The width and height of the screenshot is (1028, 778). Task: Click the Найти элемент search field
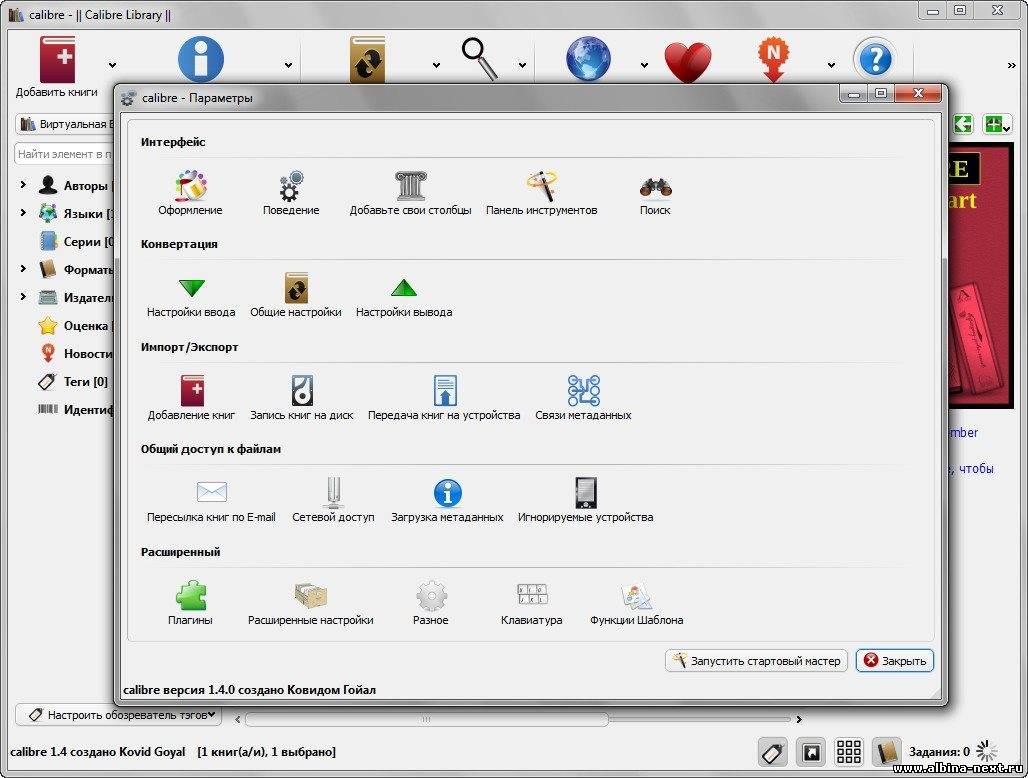[x=64, y=154]
